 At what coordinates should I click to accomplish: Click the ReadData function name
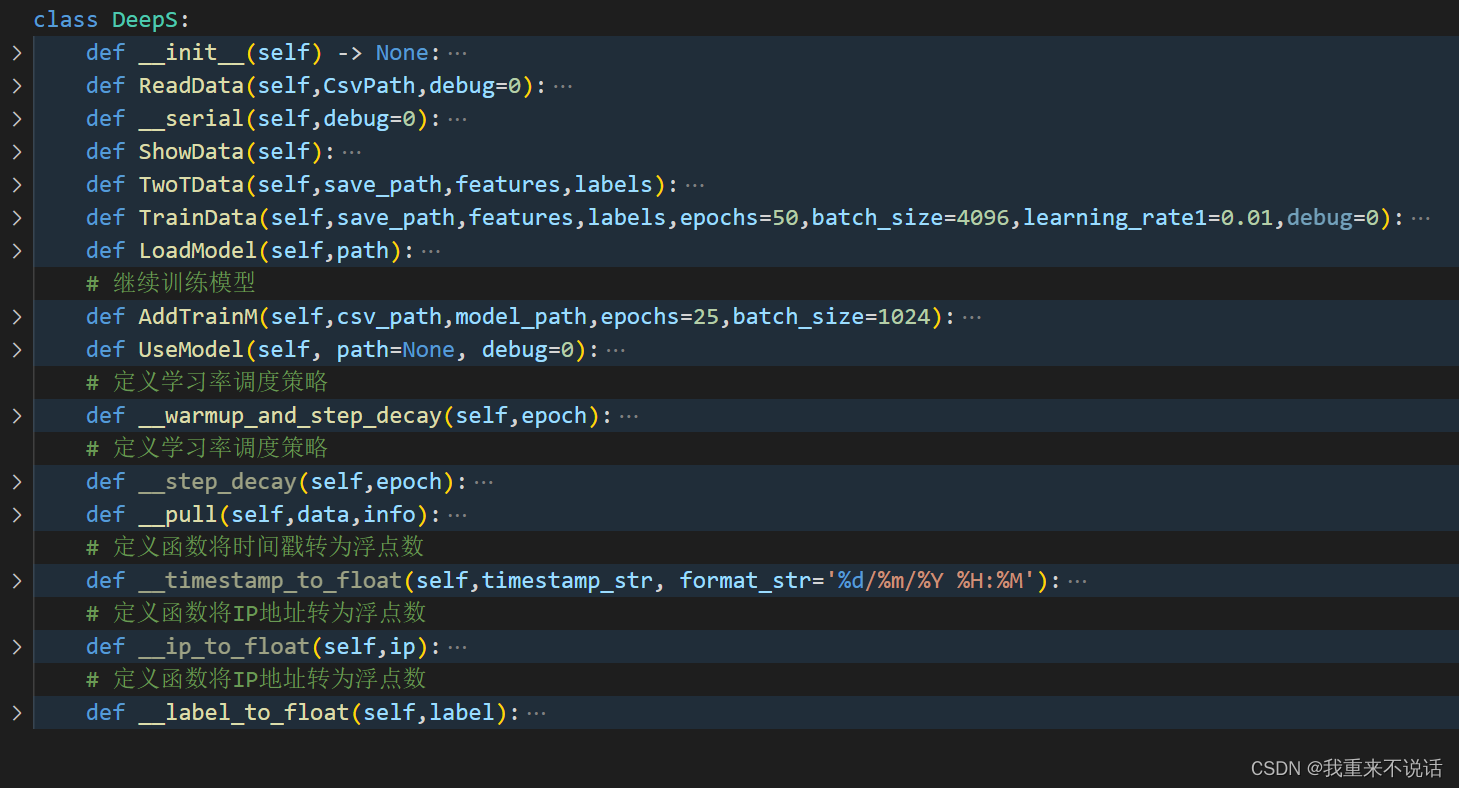(191, 86)
